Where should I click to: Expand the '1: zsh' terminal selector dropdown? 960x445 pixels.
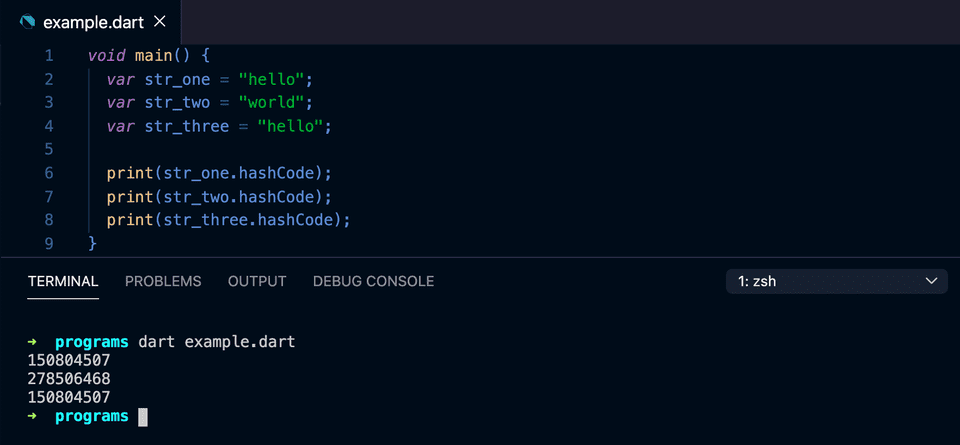[836, 281]
